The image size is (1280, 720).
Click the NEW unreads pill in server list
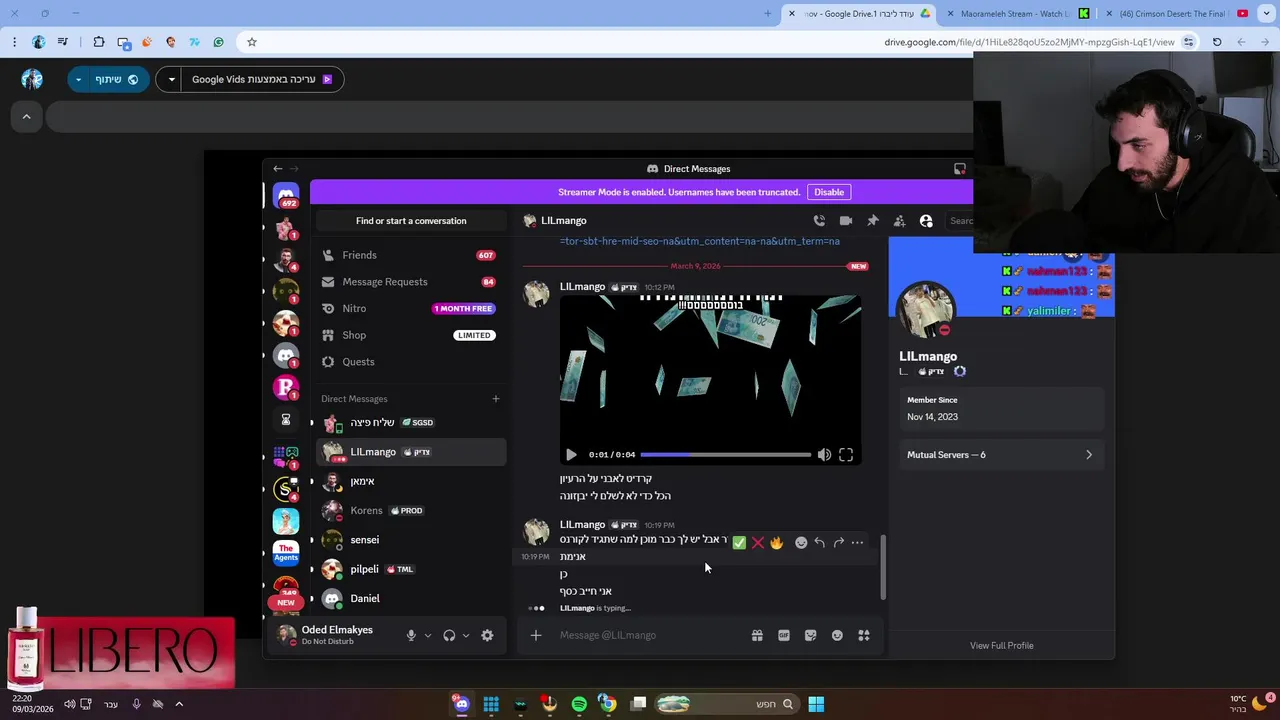pyautogui.click(x=286, y=603)
